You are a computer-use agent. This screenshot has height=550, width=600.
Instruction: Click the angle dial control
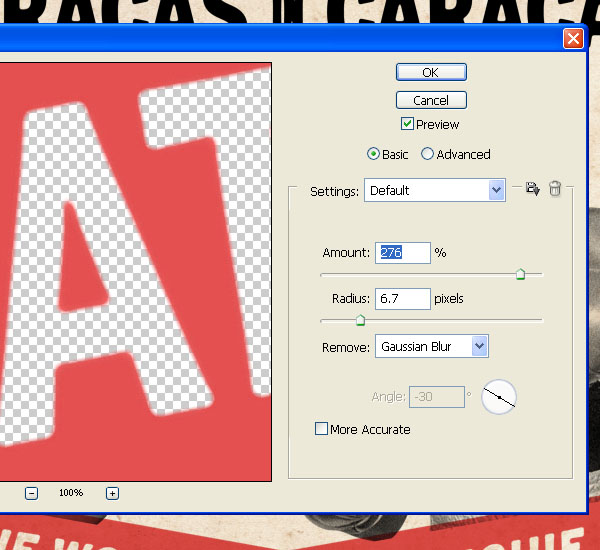(x=499, y=397)
